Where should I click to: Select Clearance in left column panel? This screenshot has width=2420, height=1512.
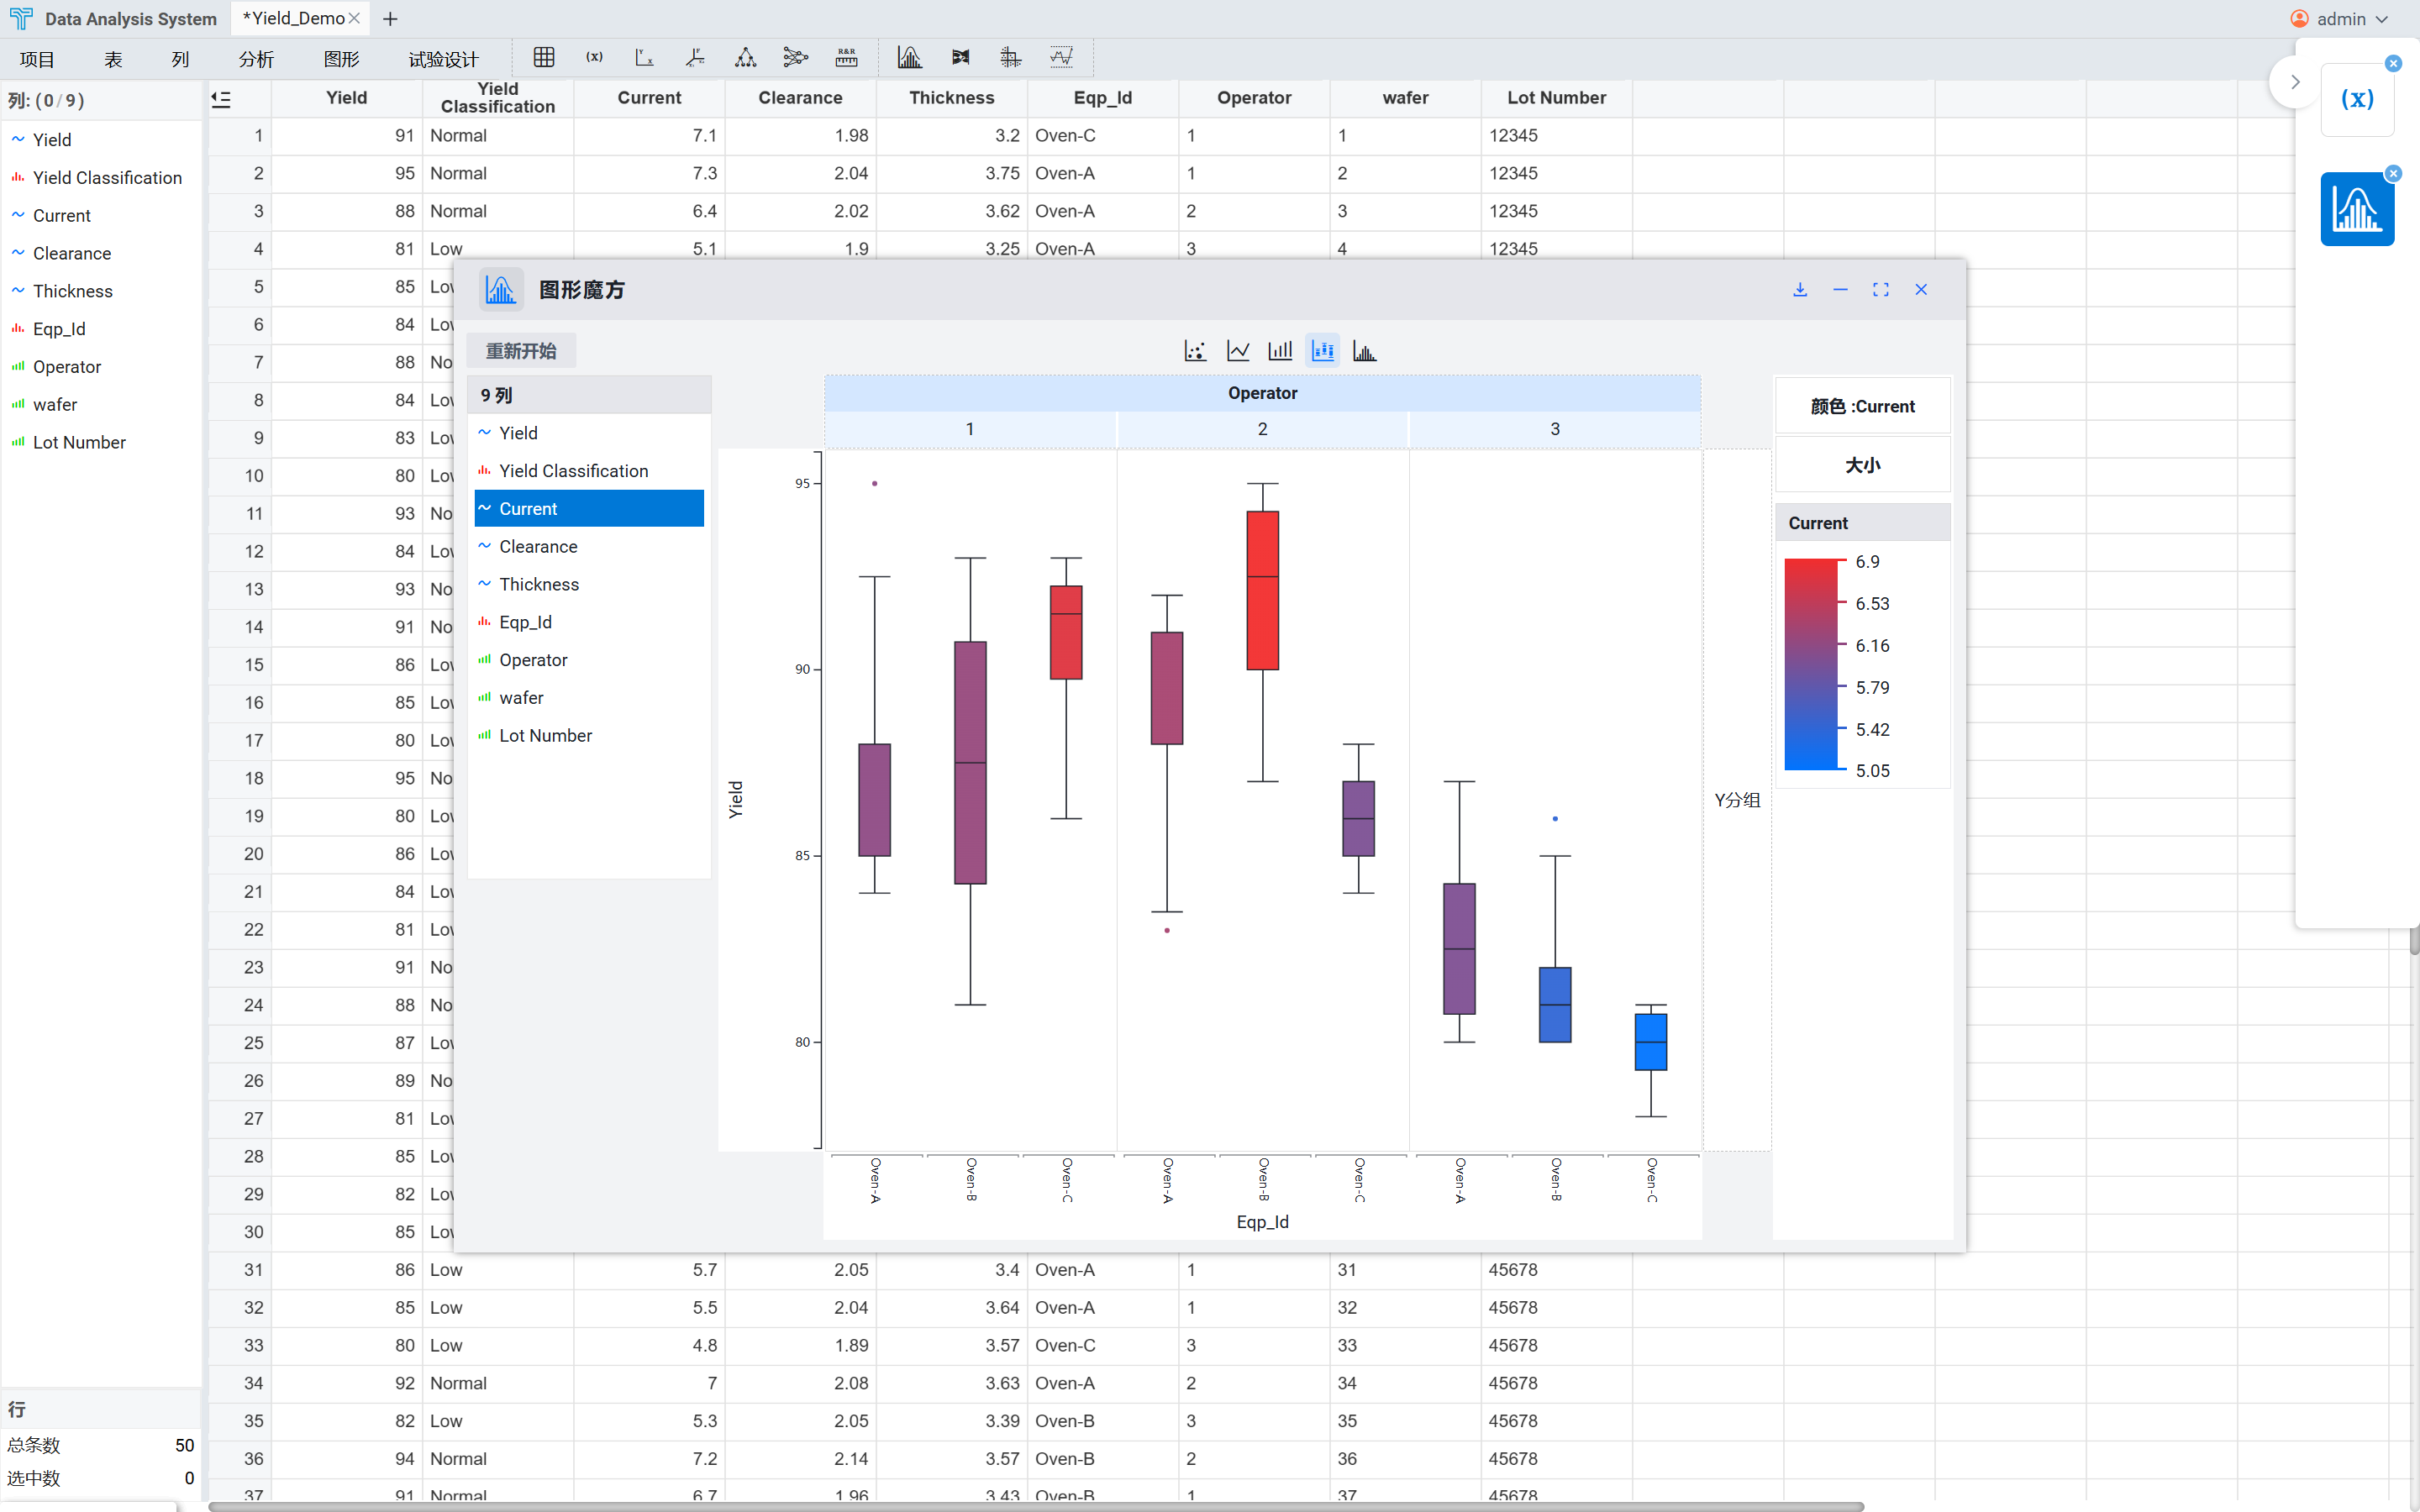101,253
